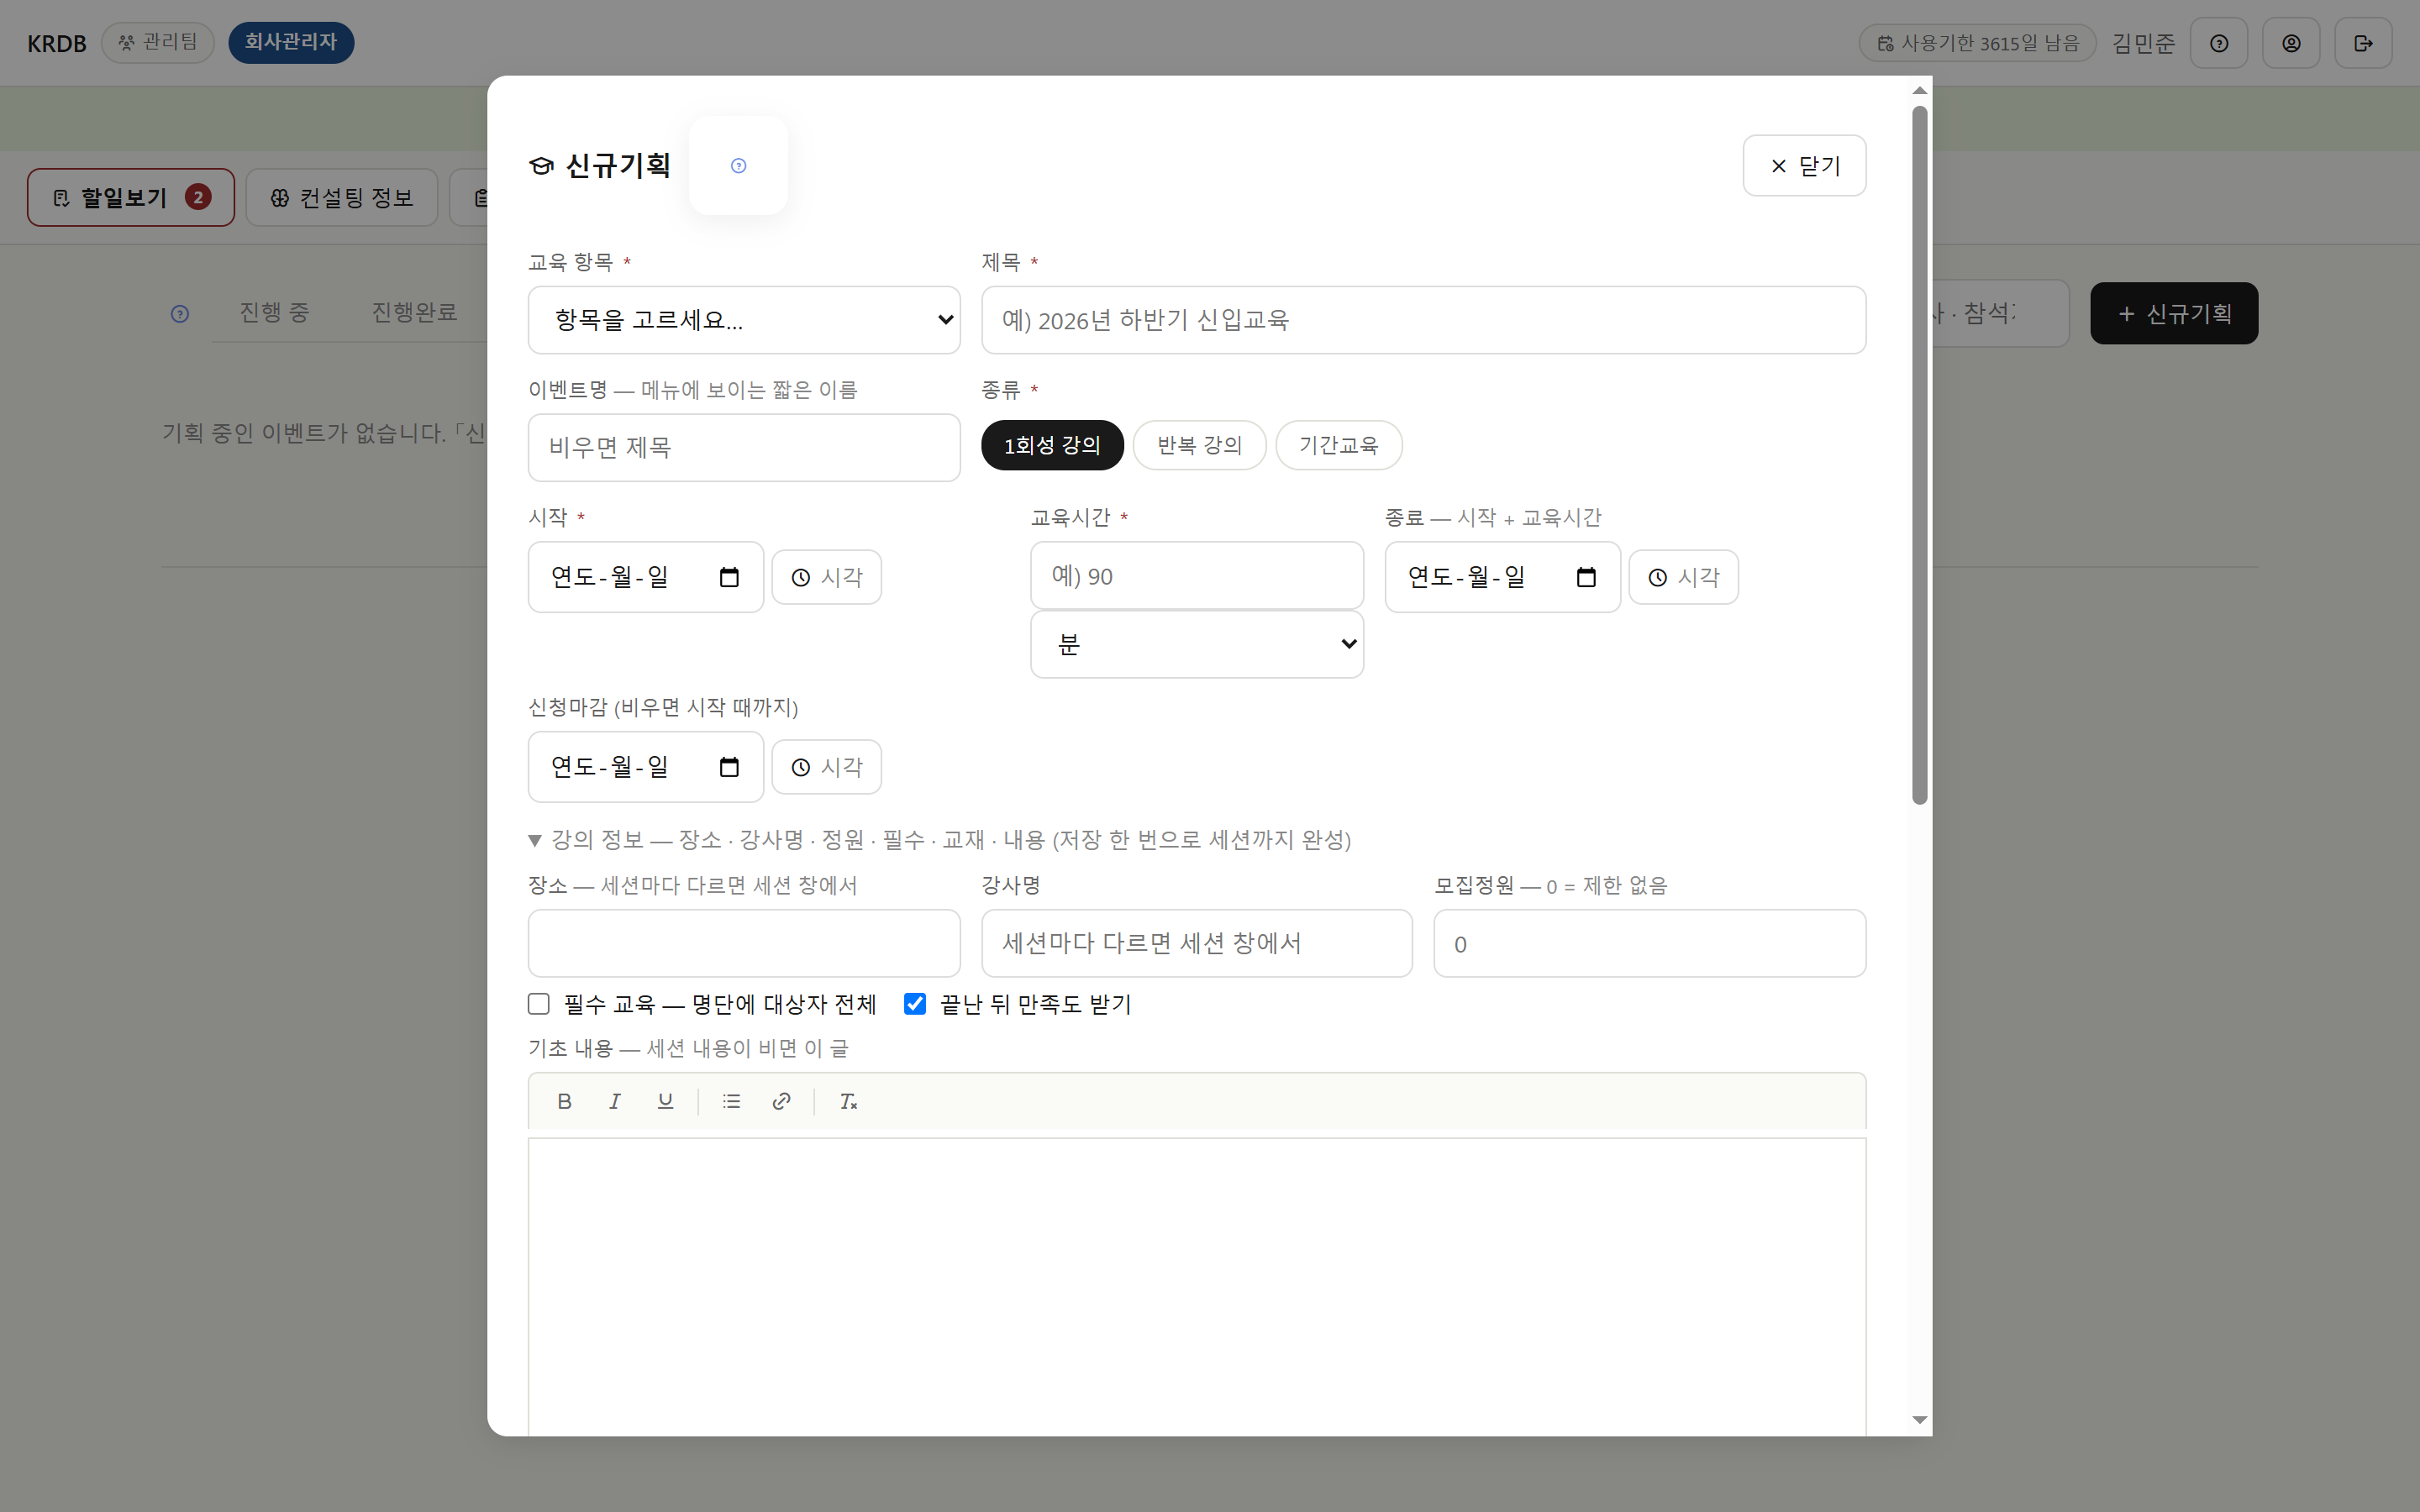2420x1512 pixels.
Task: Click the 기초 내용 text editor area
Action: point(1196,1287)
